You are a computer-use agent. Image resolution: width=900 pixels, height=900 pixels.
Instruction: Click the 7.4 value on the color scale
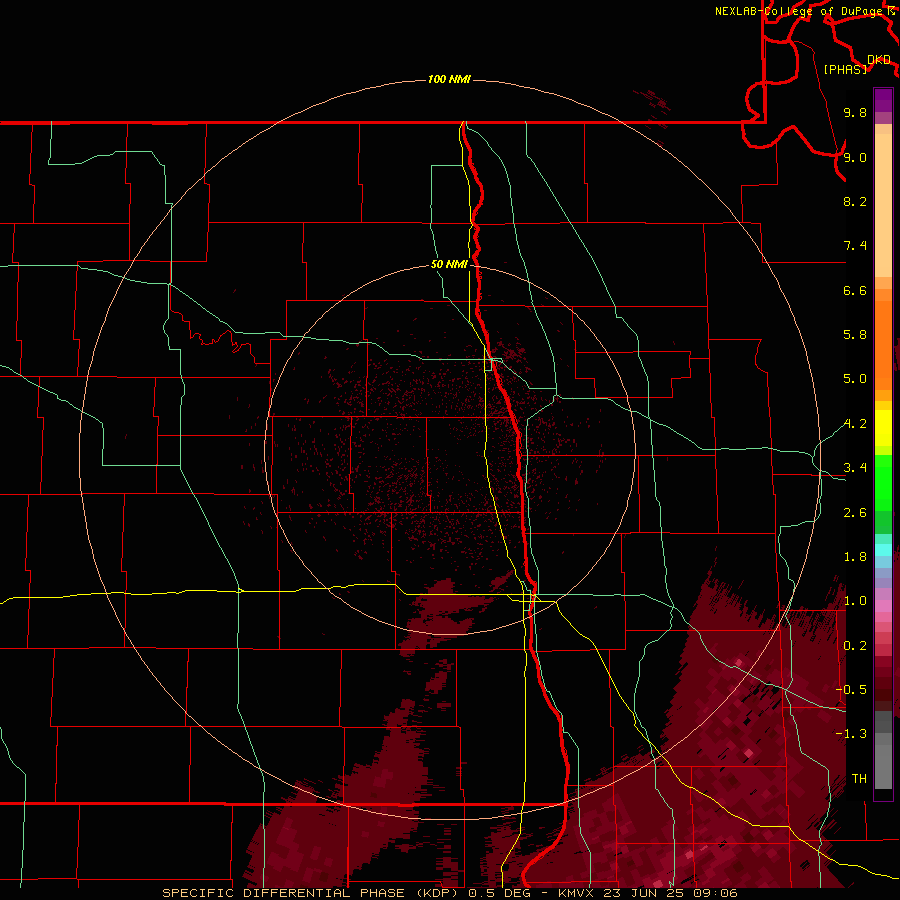855,246
